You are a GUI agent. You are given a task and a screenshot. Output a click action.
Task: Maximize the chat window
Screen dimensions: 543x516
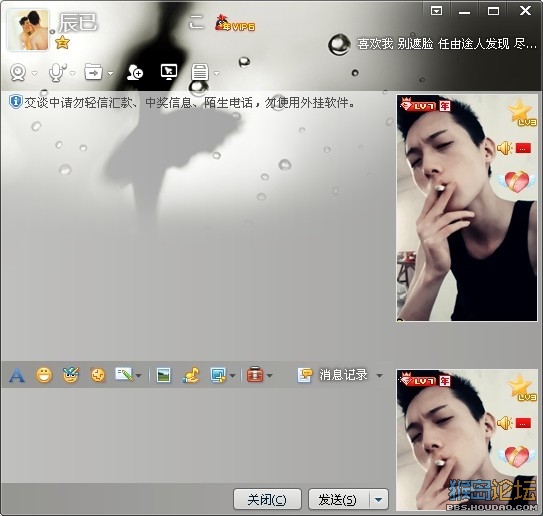pos(493,11)
